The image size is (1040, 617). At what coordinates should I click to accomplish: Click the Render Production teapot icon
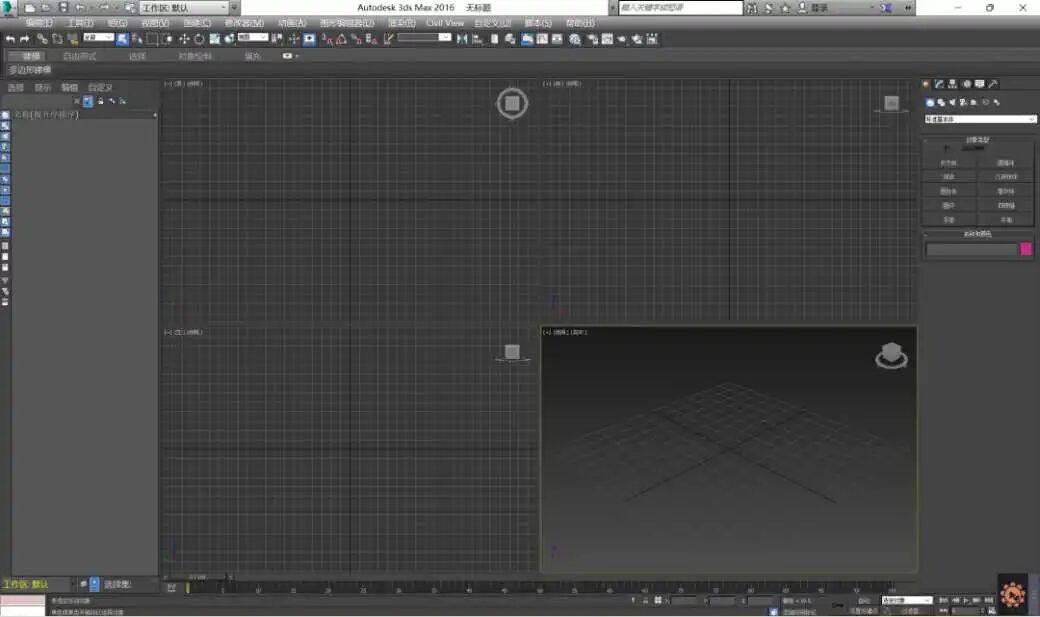click(621, 39)
